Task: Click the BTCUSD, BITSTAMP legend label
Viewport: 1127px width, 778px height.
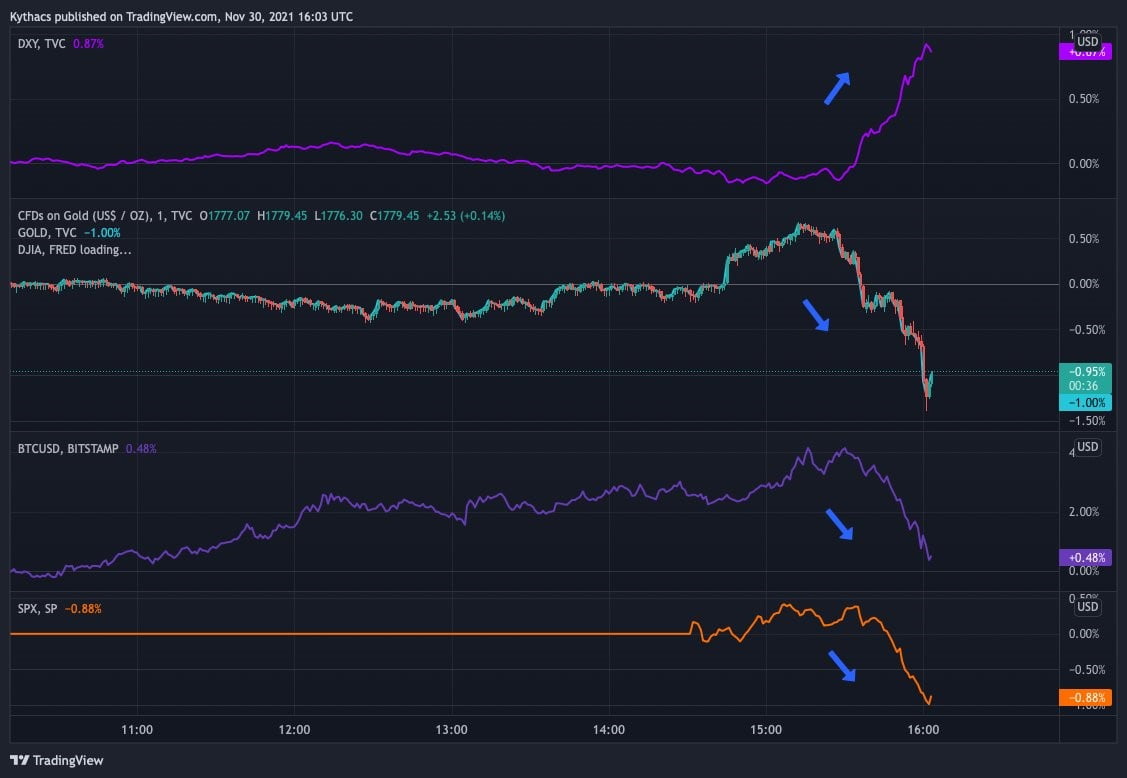Action: (68, 449)
